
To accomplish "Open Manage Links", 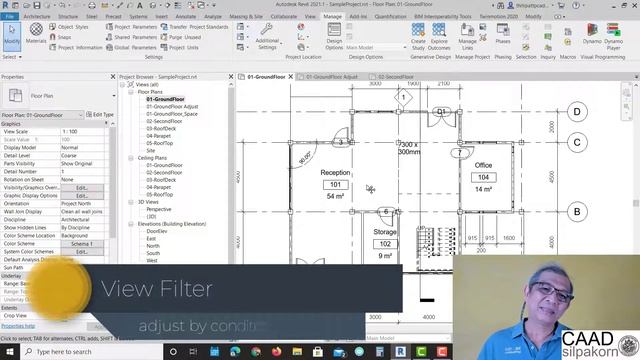I will (467, 36).
